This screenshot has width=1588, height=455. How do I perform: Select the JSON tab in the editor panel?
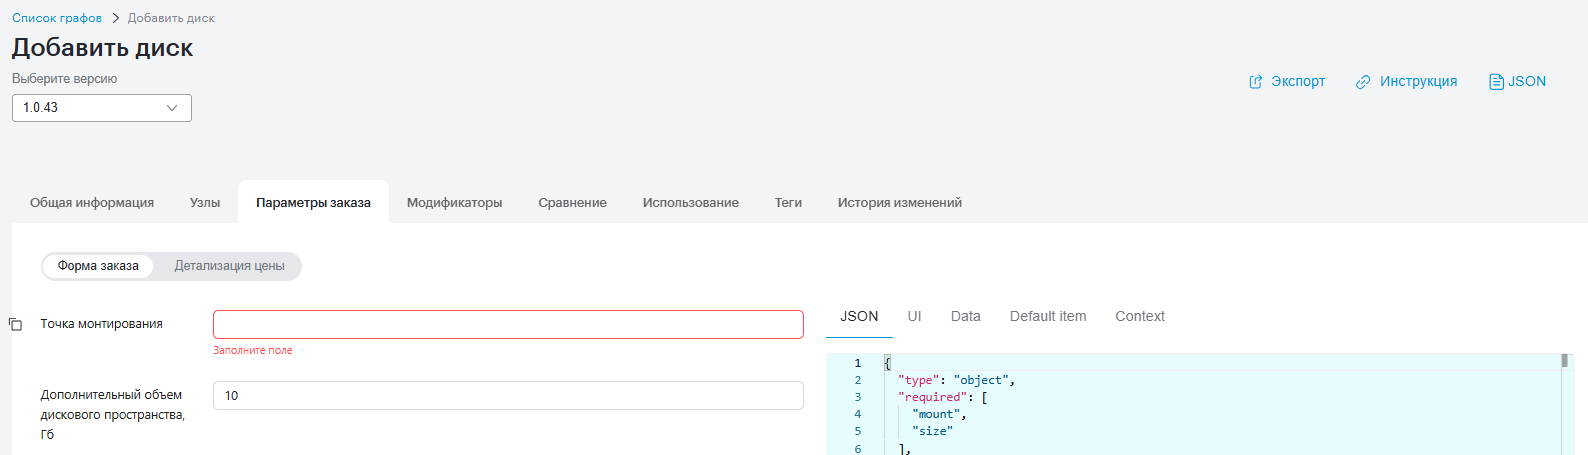[859, 317]
